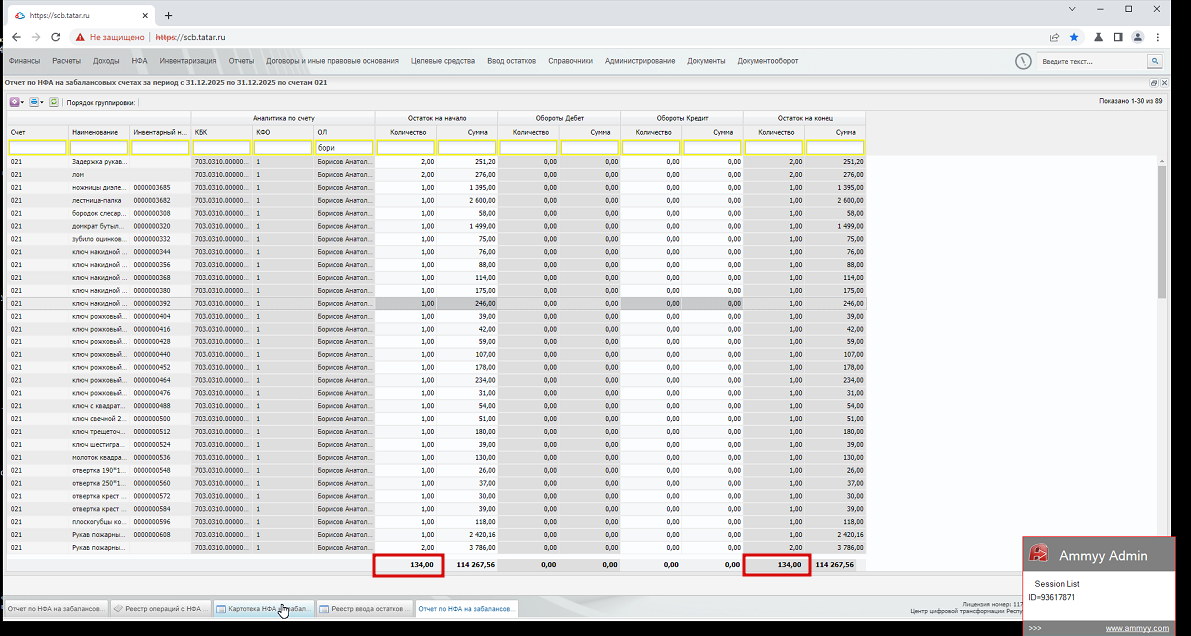The image size is (1191, 636).
Task: Click the green refresh report icon
Action: 54,102
